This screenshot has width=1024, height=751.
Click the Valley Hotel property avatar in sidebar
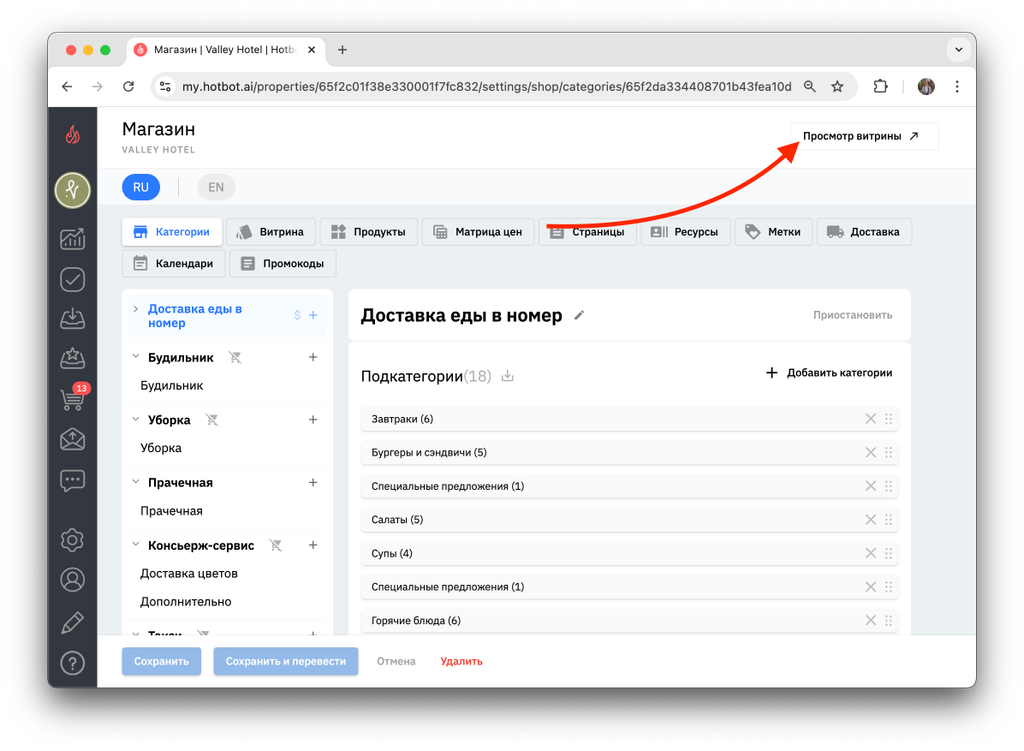click(x=72, y=190)
